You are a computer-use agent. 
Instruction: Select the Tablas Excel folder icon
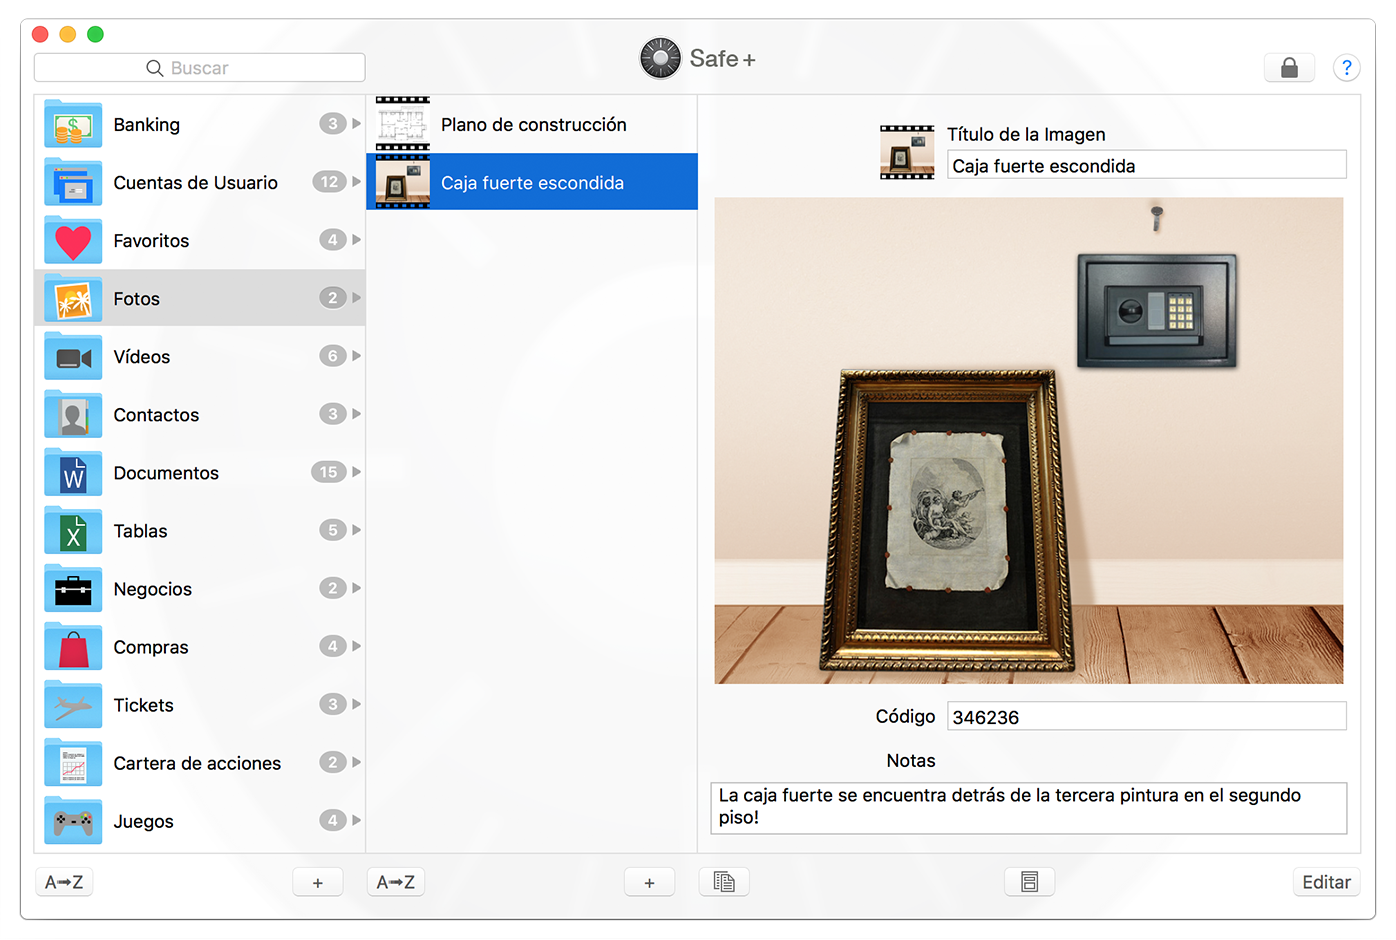73,530
